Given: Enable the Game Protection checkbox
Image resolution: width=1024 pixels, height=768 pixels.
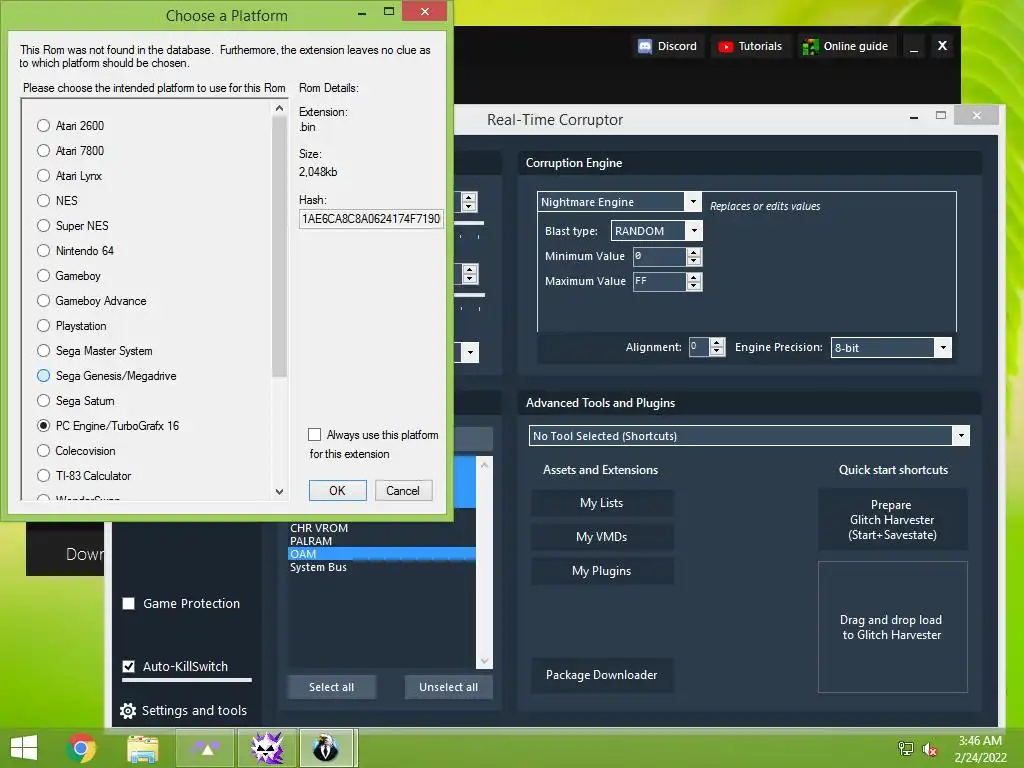Looking at the screenshot, I should click(129, 603).
